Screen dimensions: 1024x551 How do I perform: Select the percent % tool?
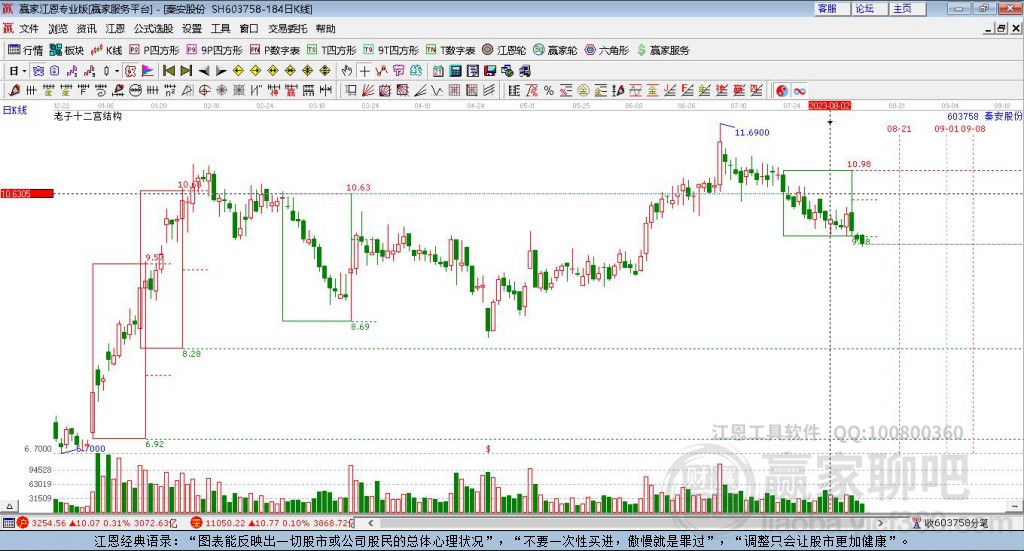549,91
